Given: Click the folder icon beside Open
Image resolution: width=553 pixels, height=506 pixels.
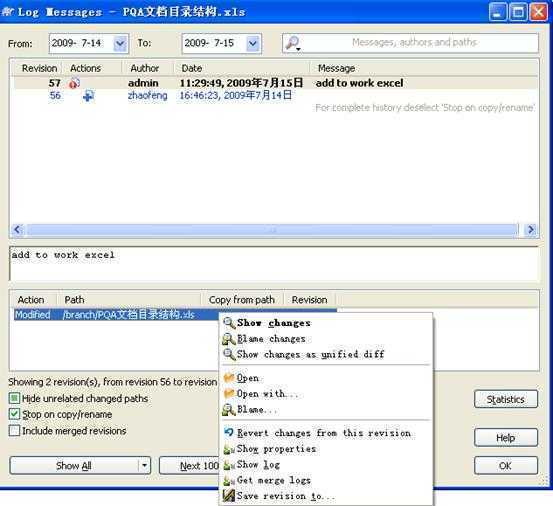Looking at the screenshot, I should (x=229, y=378).
